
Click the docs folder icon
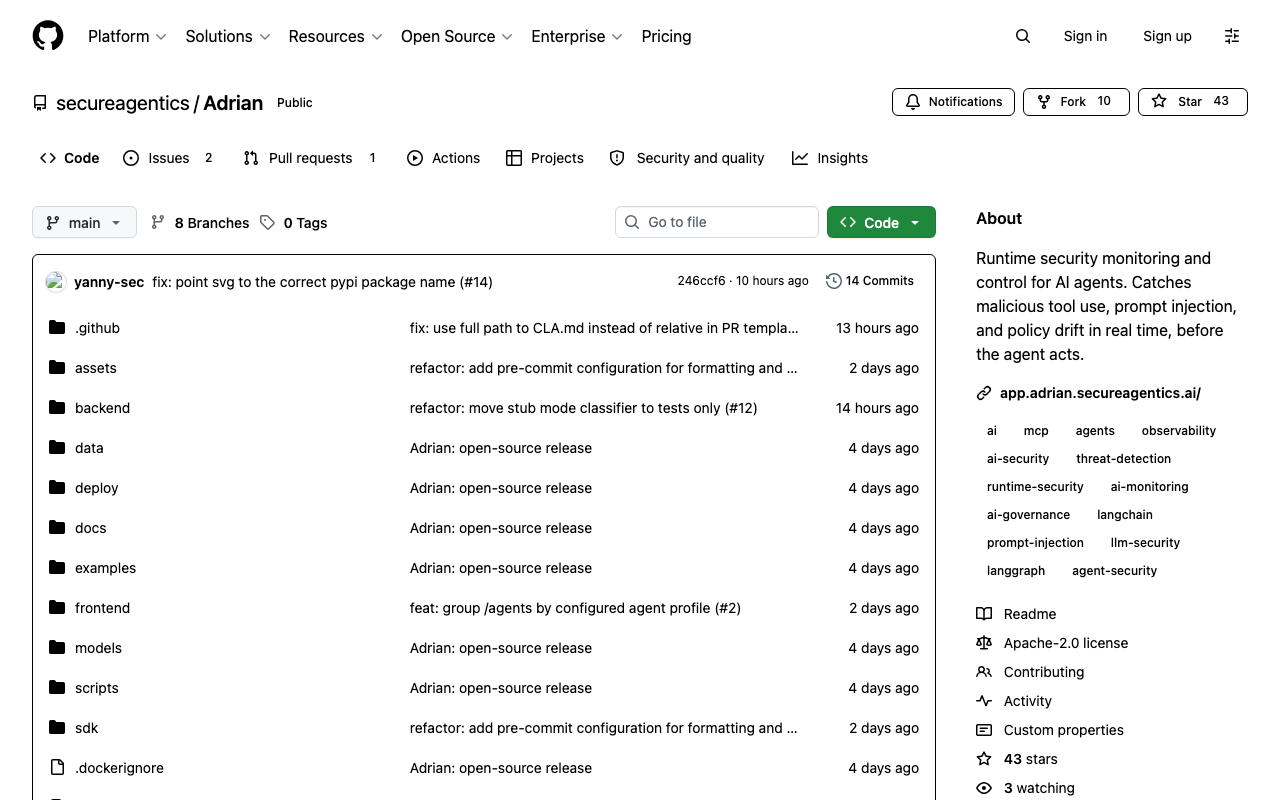tap(57, 528)
